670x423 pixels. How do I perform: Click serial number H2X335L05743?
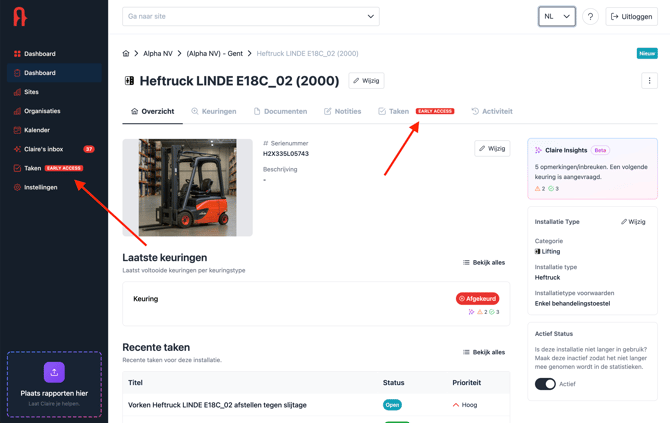(x=286, y=154)
